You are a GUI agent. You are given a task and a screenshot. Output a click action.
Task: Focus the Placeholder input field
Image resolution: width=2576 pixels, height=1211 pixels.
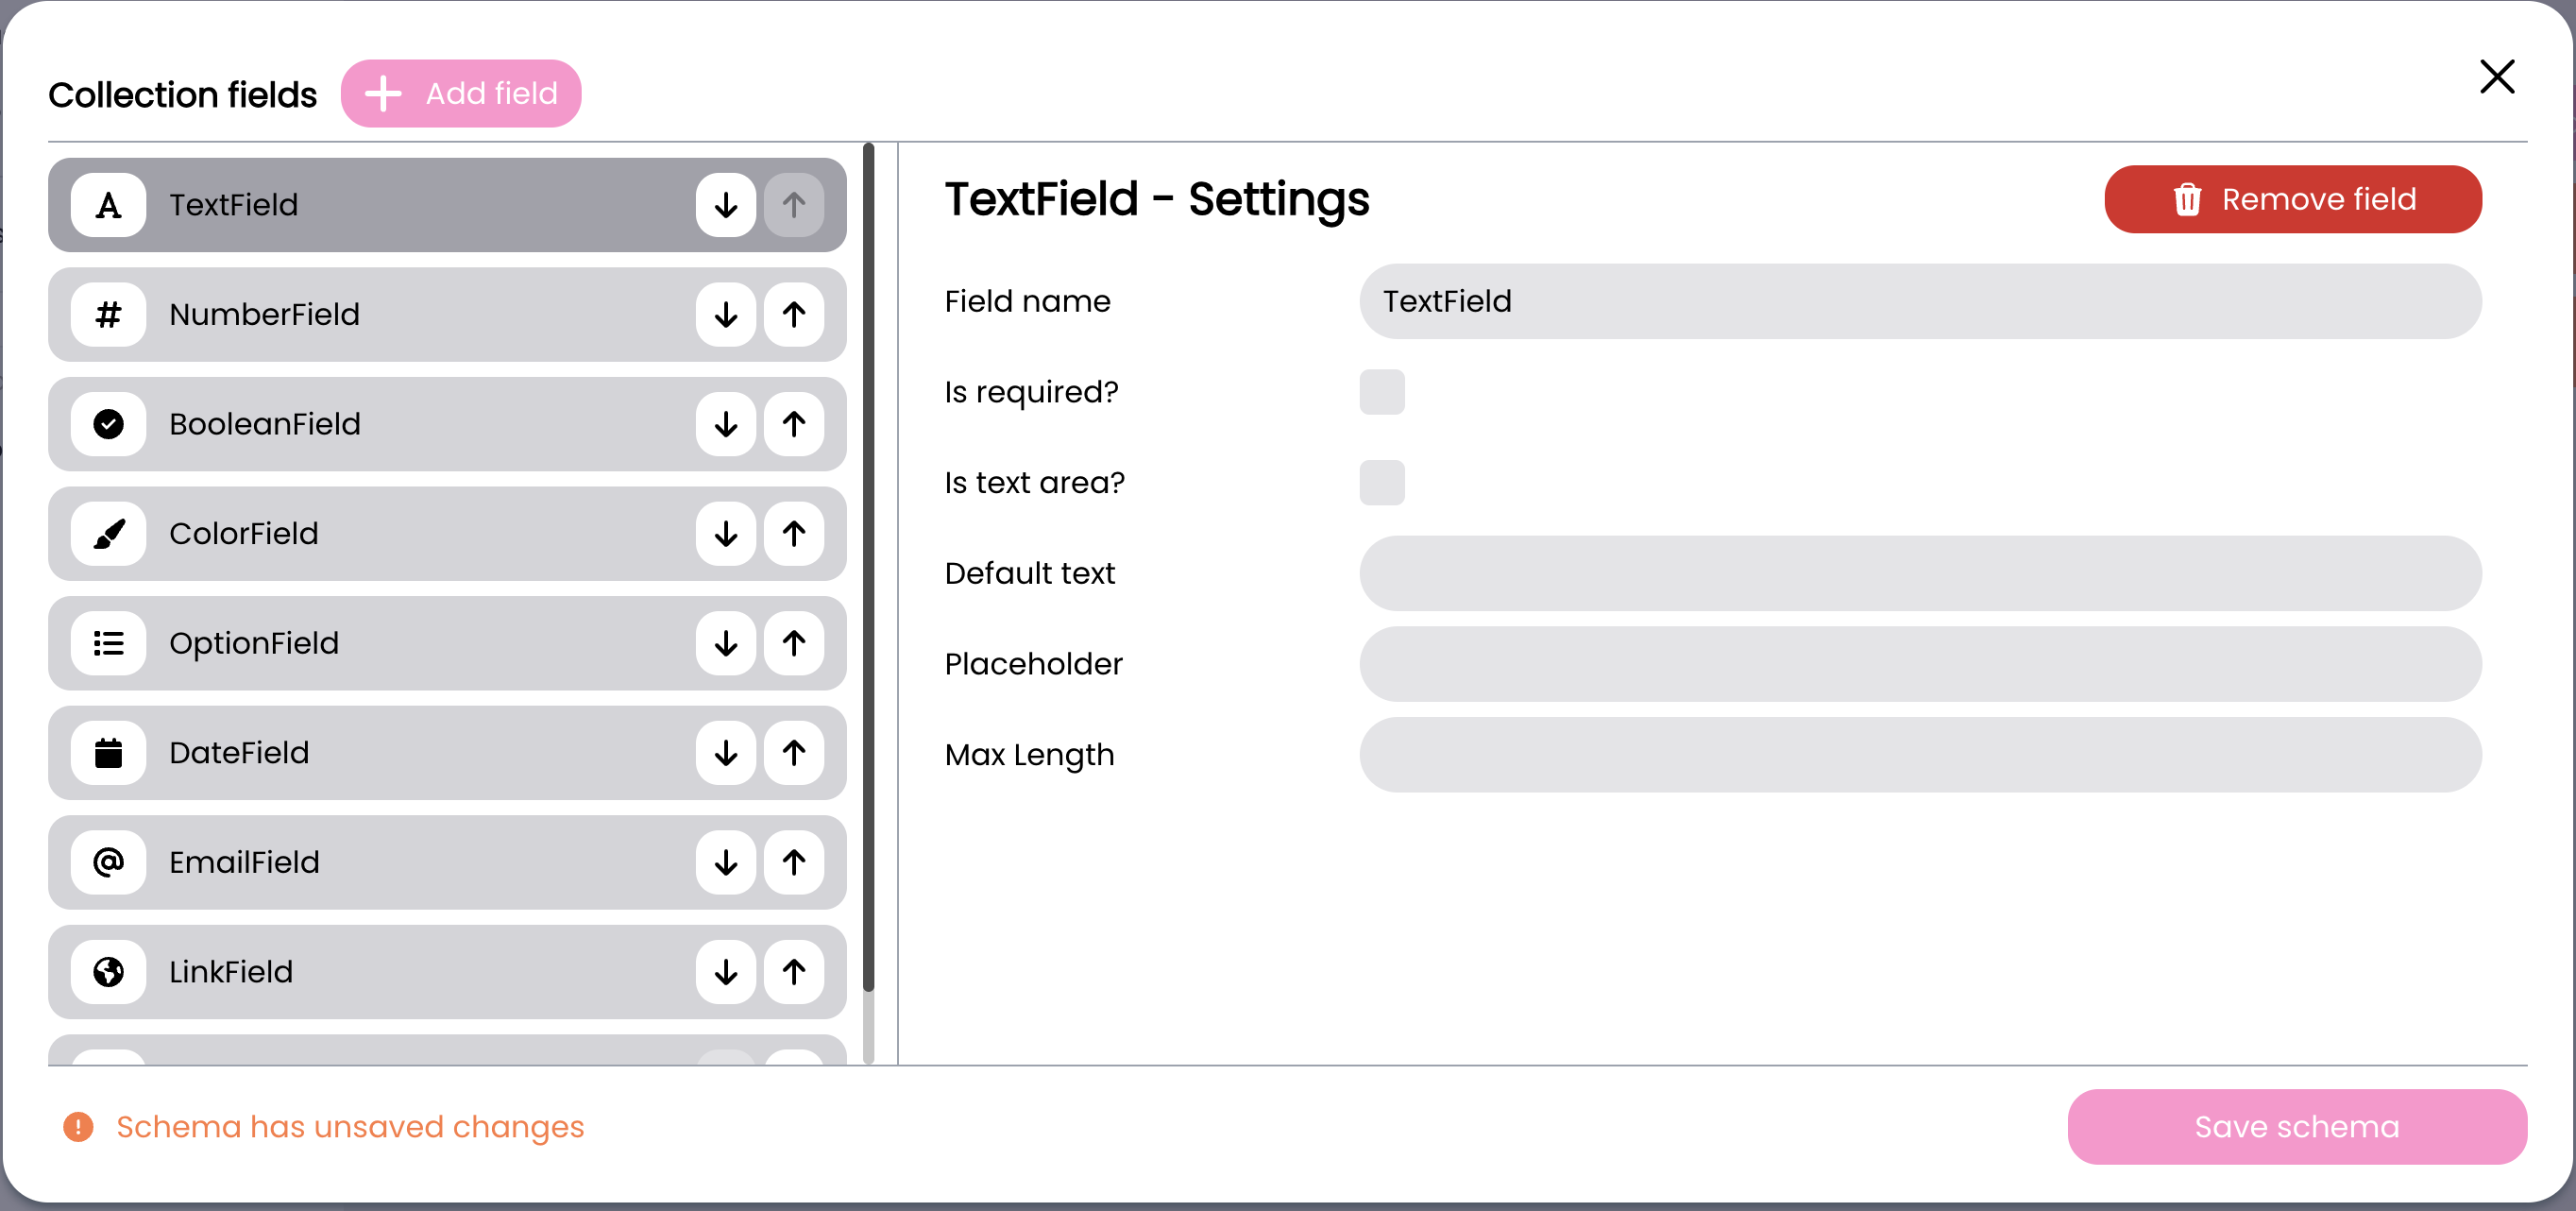1919,664
